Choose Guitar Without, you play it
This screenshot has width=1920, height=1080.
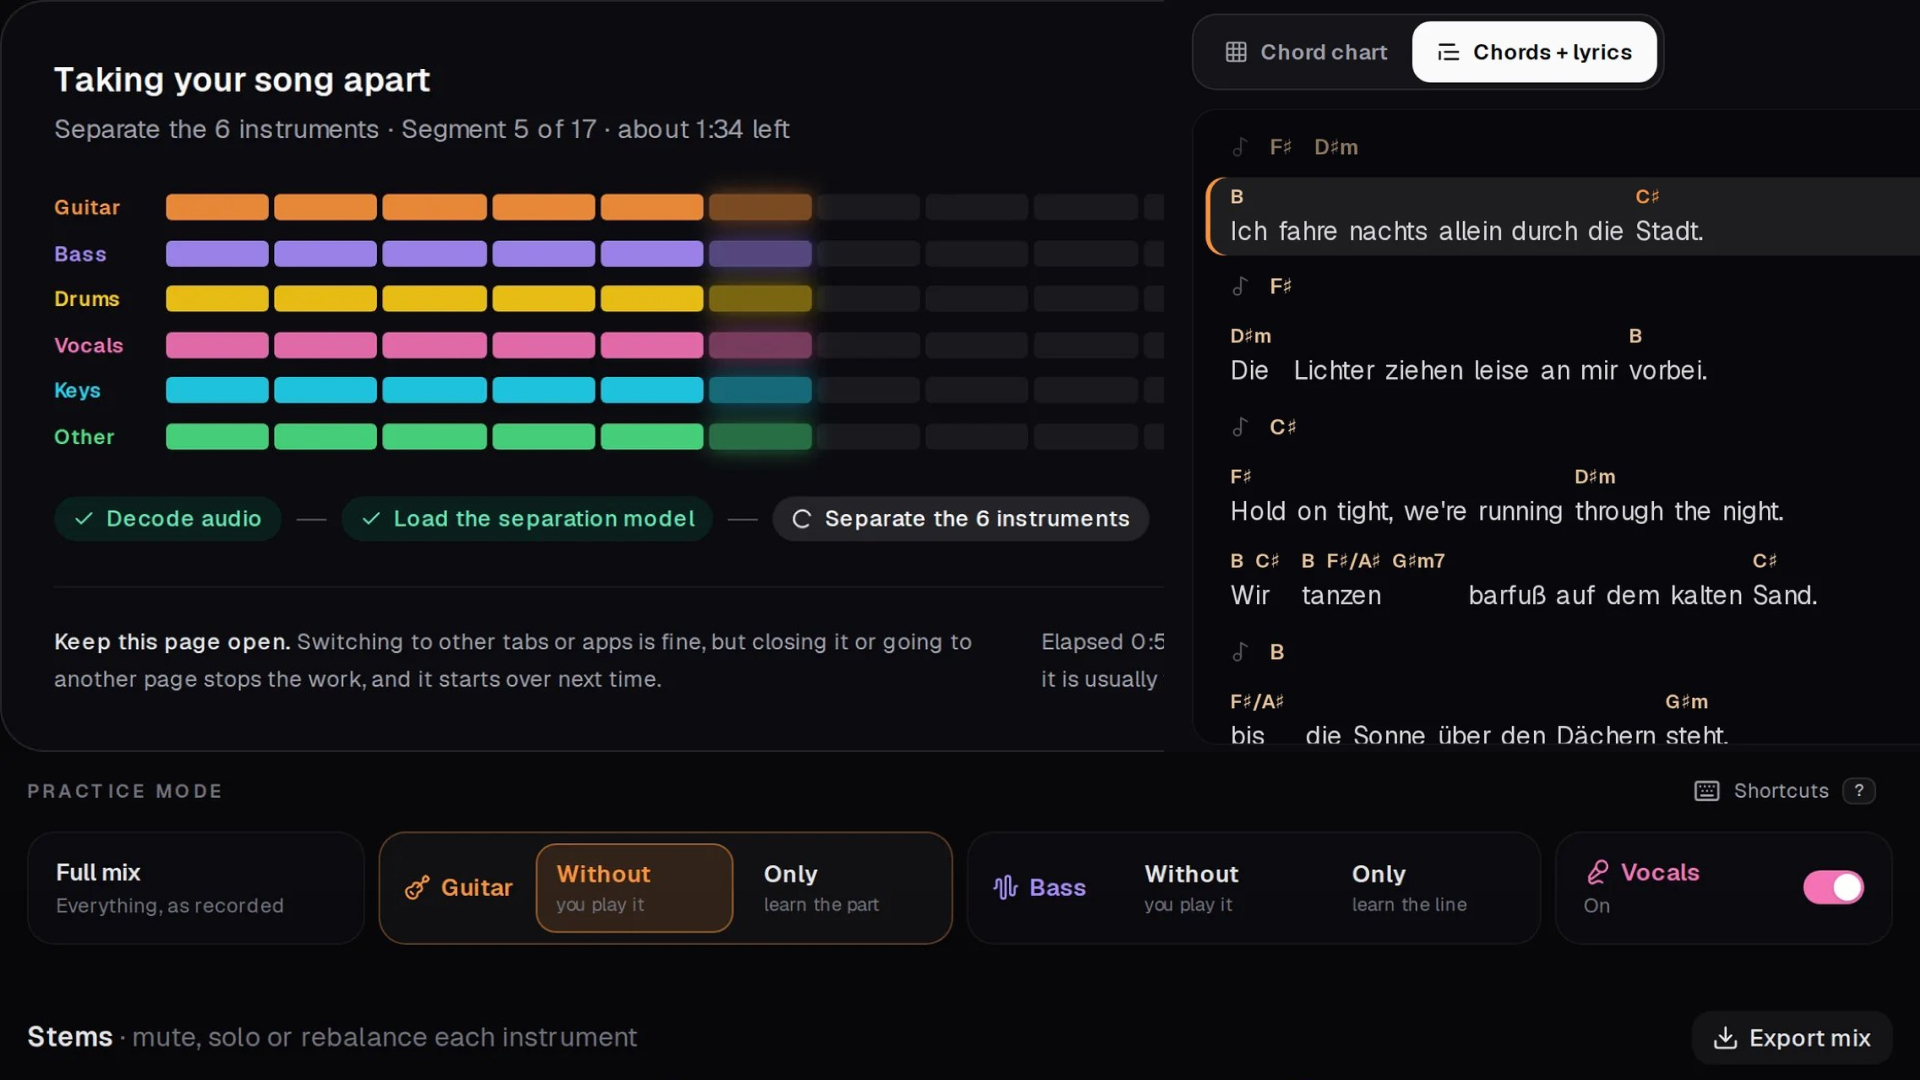point(634,888)
